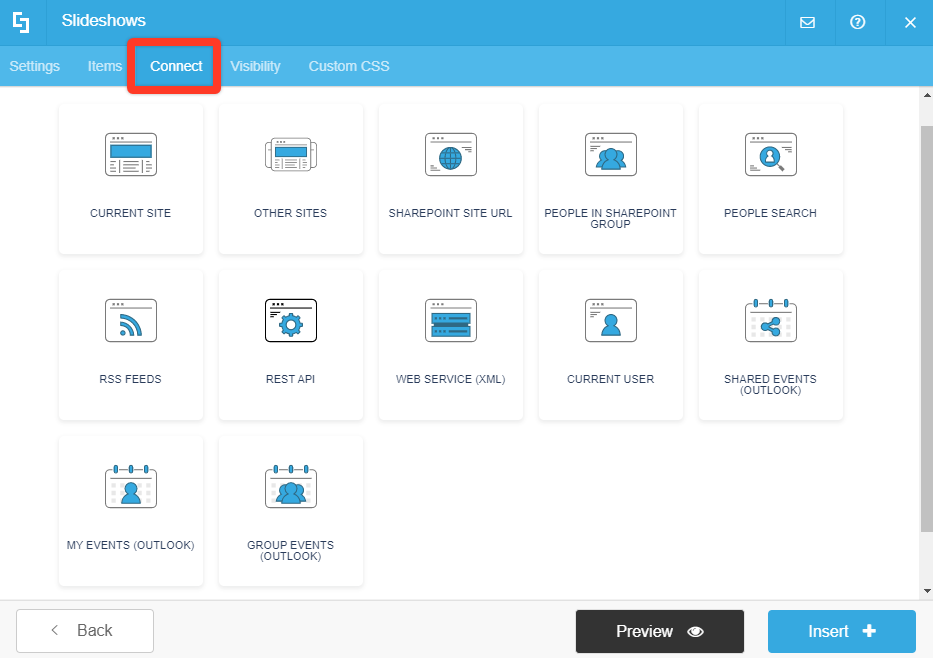
Task: Choose the RSS Feeds icon
Action: (131, 321)
